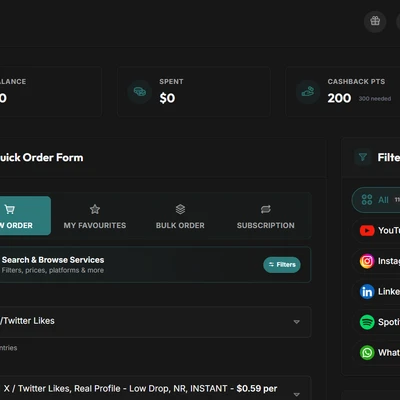Viewport: 400px width, 400px height.
Task: Switch to My Favourites tab
Action: [x=95, y=216]
